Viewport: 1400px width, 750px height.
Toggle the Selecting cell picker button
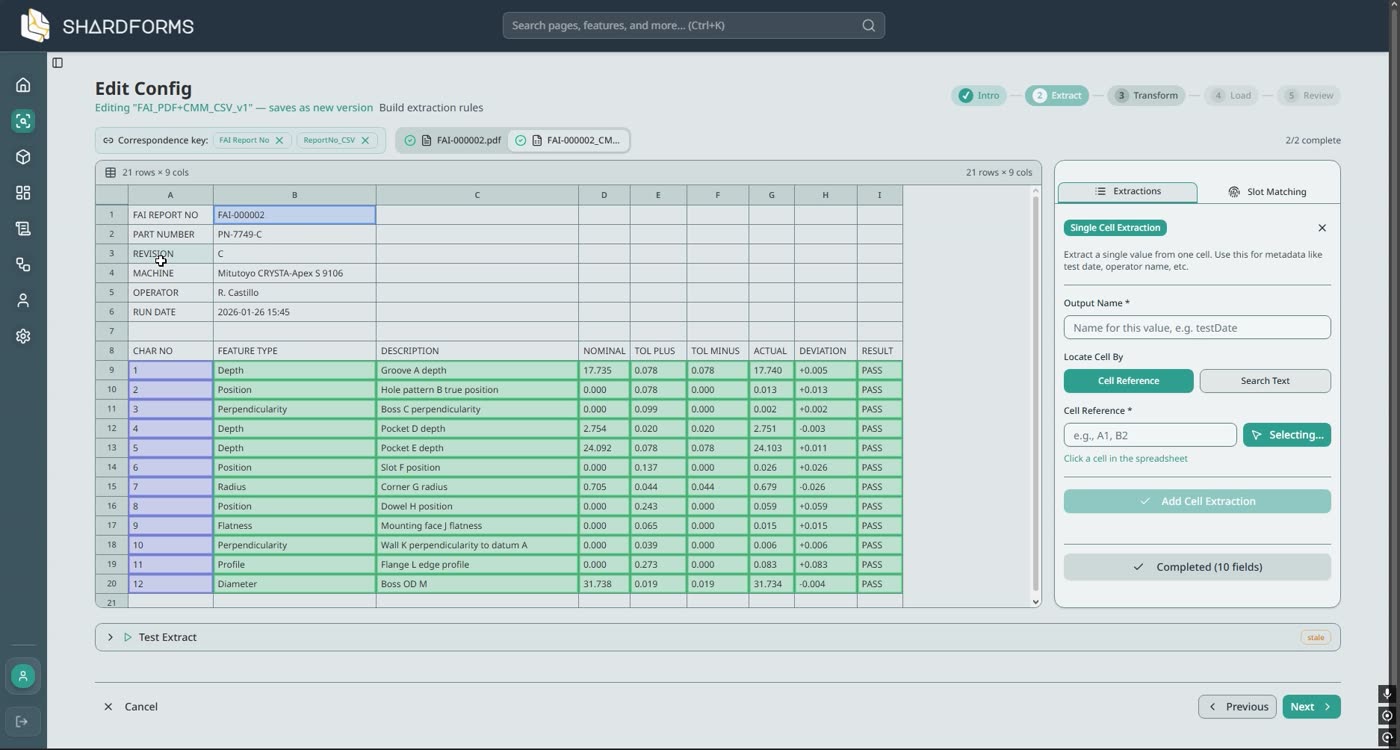coord(1287,435)
